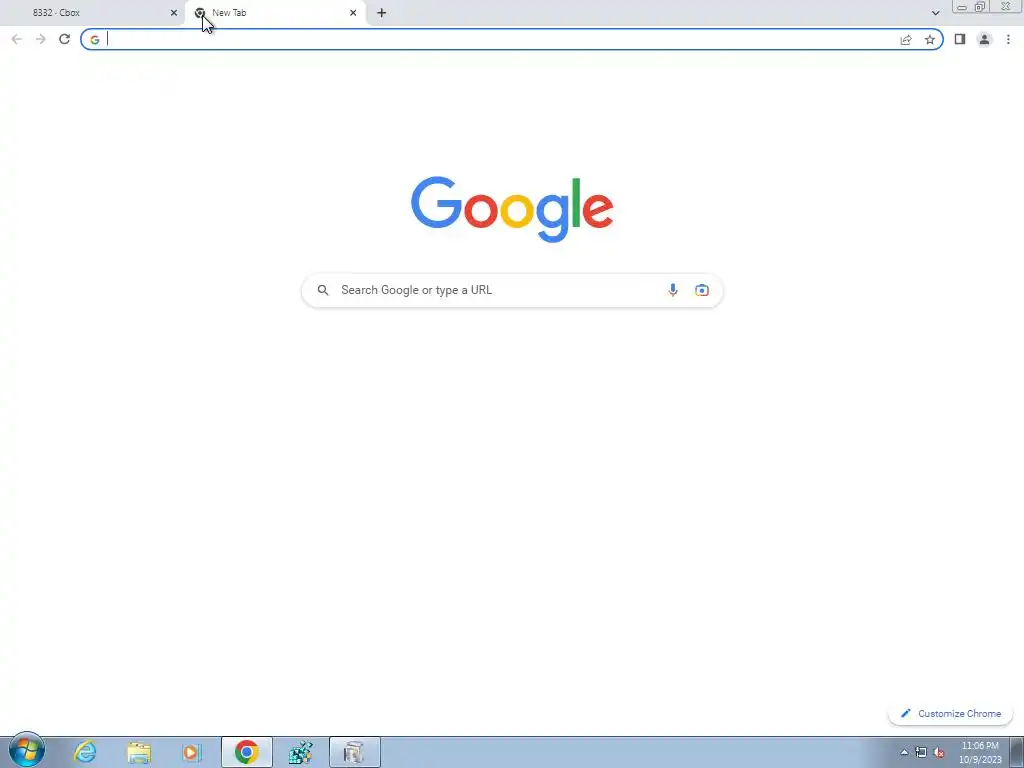Click Show desktop strip at taskbar end
1024x768 pixels.
(1017, 752)
